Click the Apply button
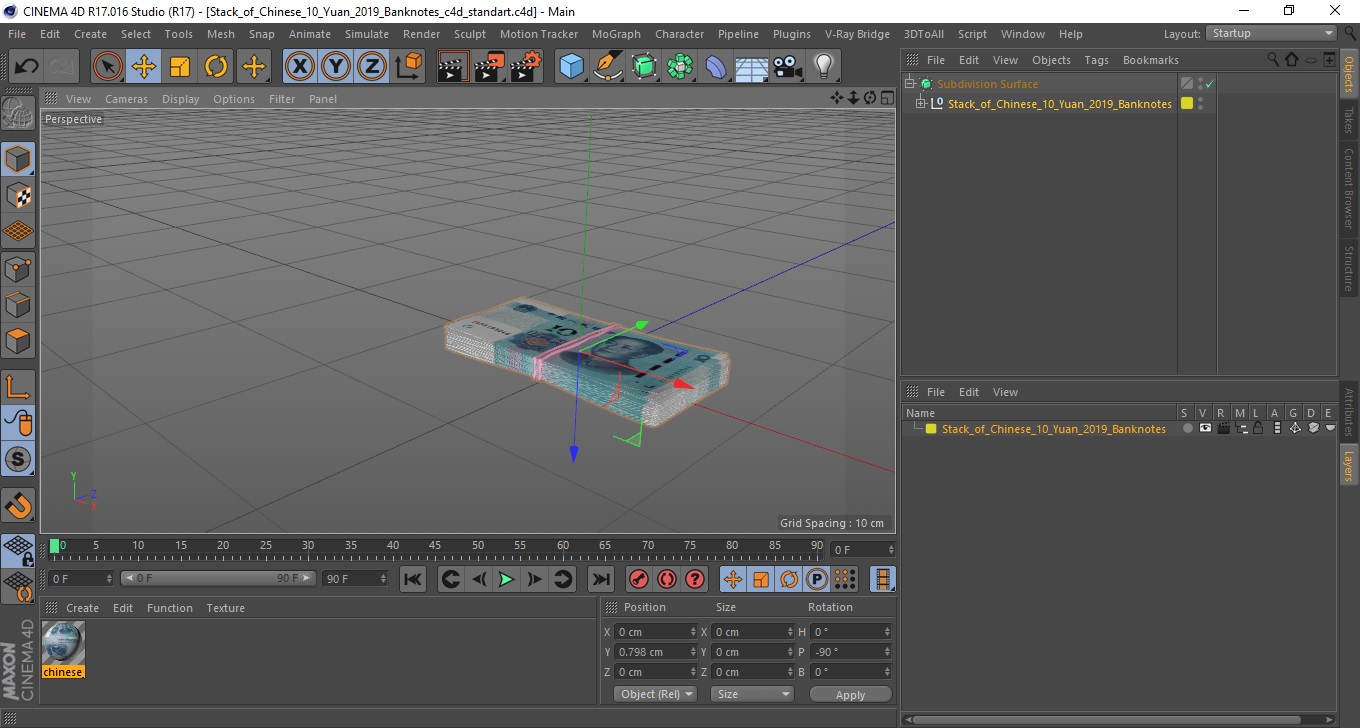 click(x=850, y=695)
